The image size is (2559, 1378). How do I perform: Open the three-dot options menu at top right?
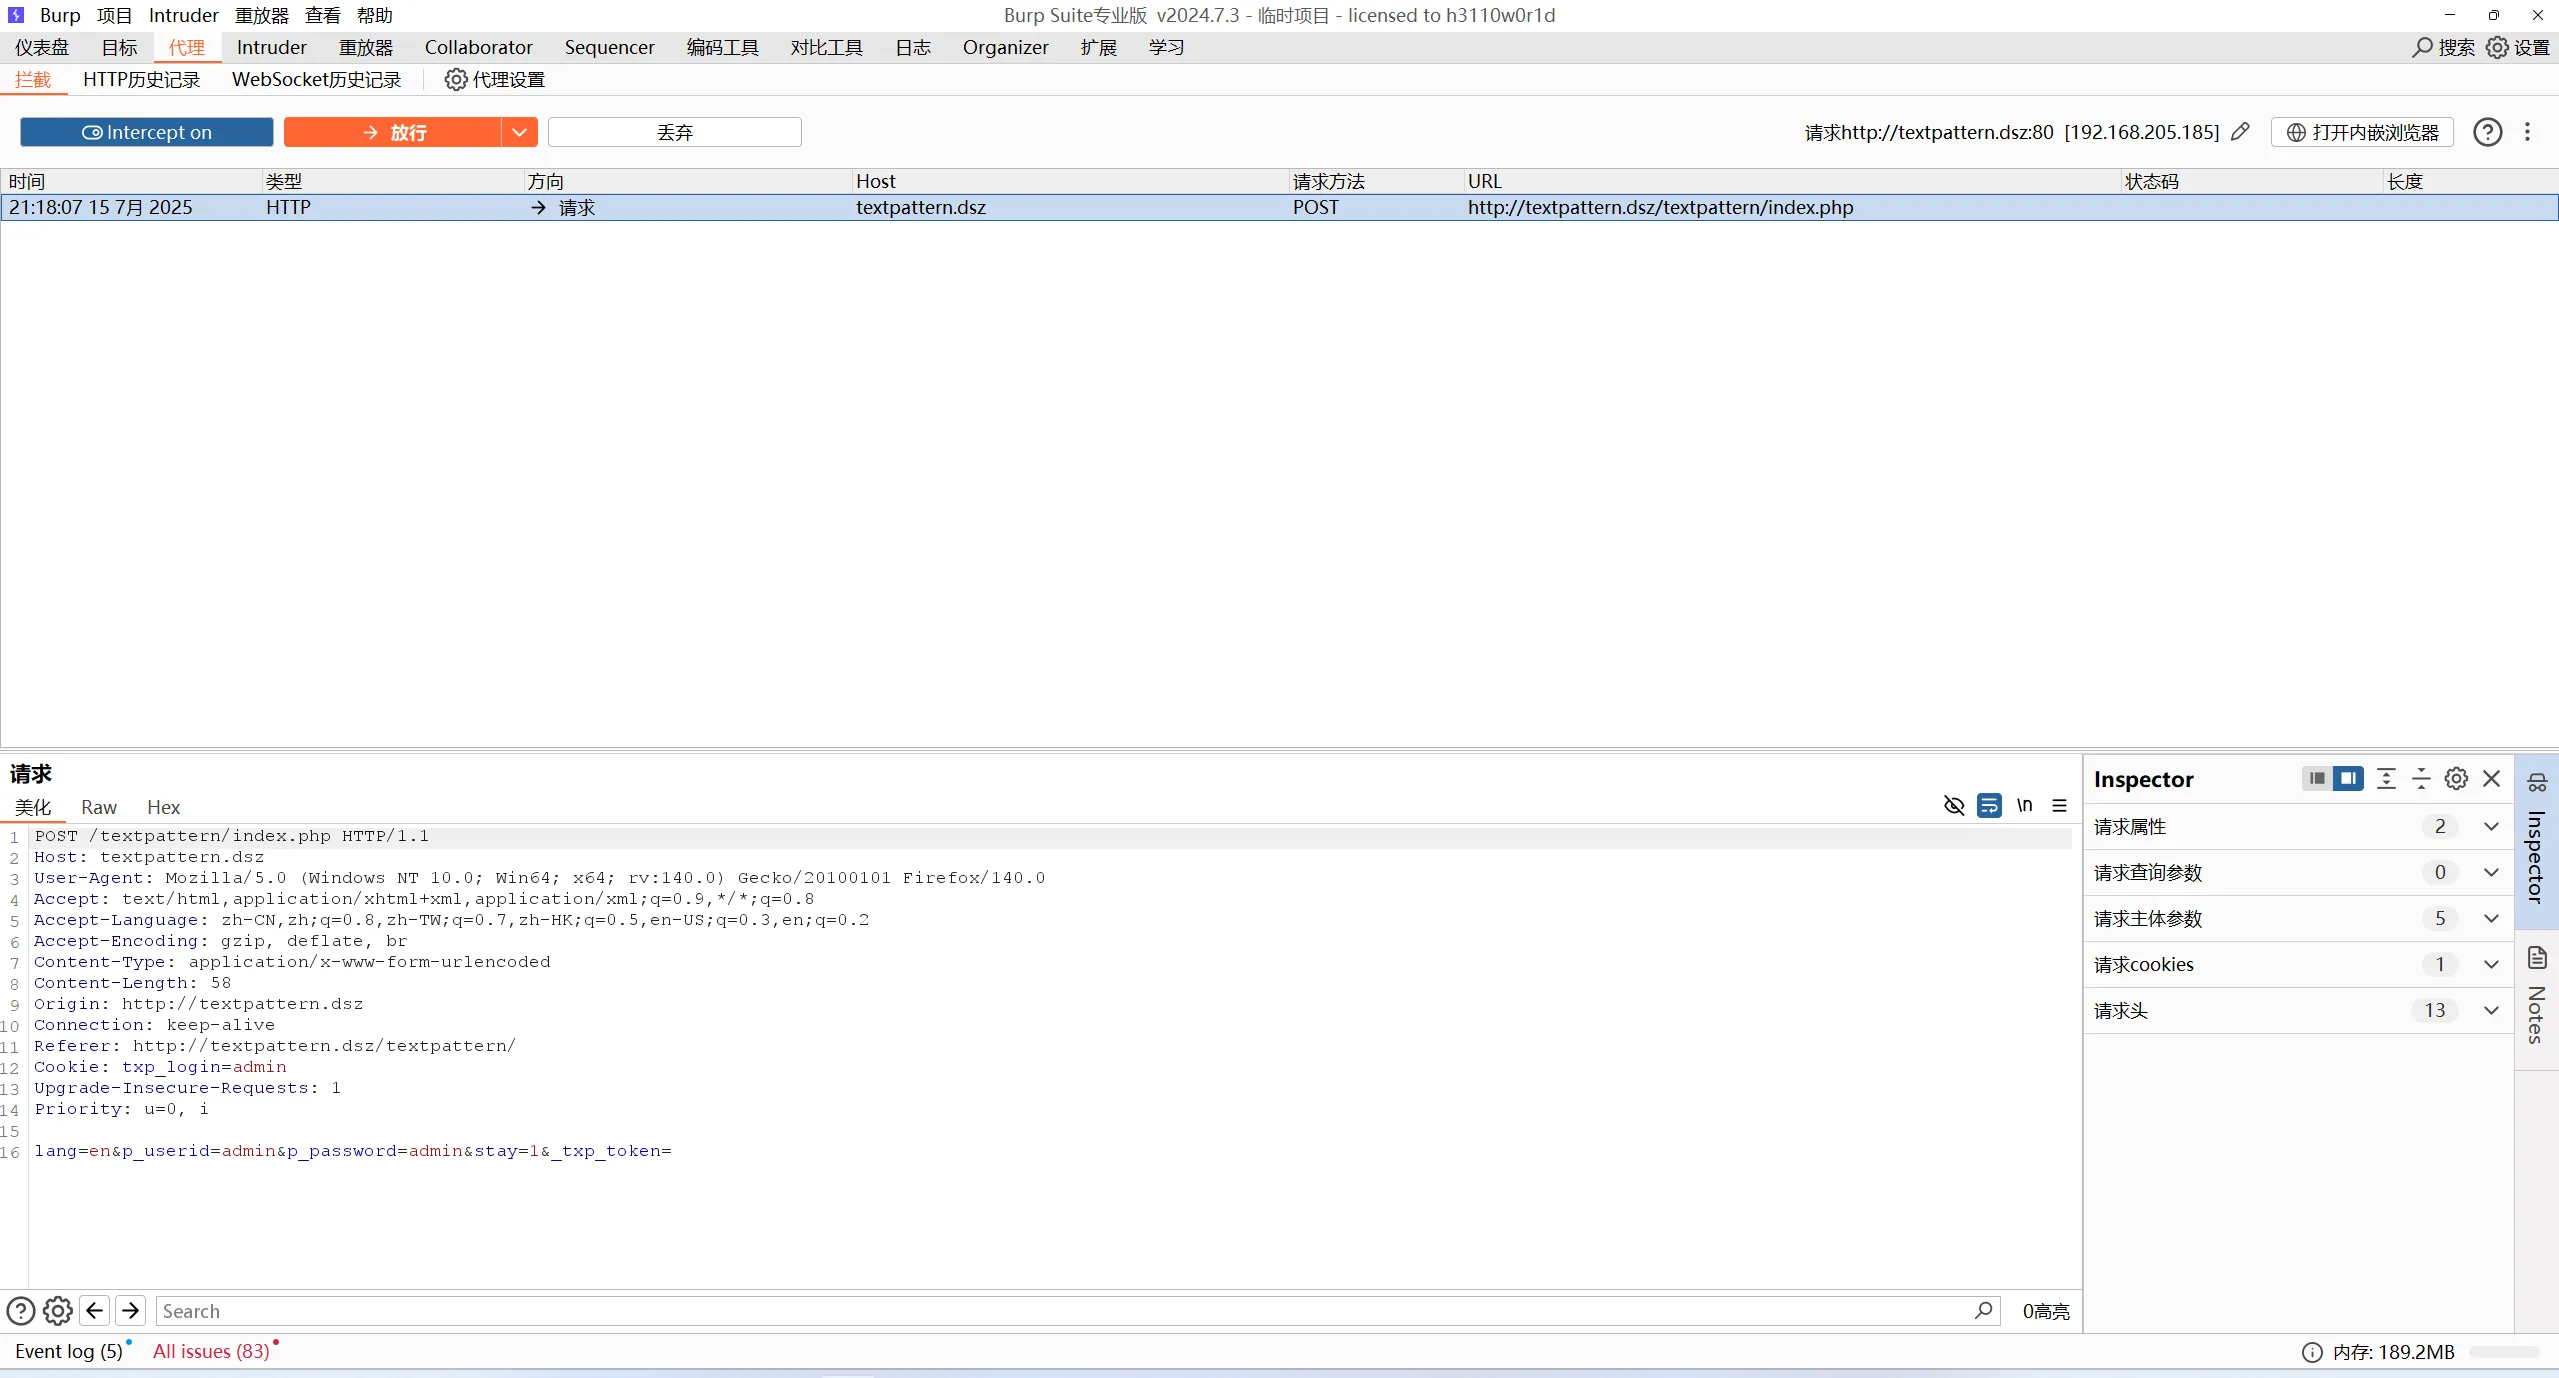pos(2527,132)
